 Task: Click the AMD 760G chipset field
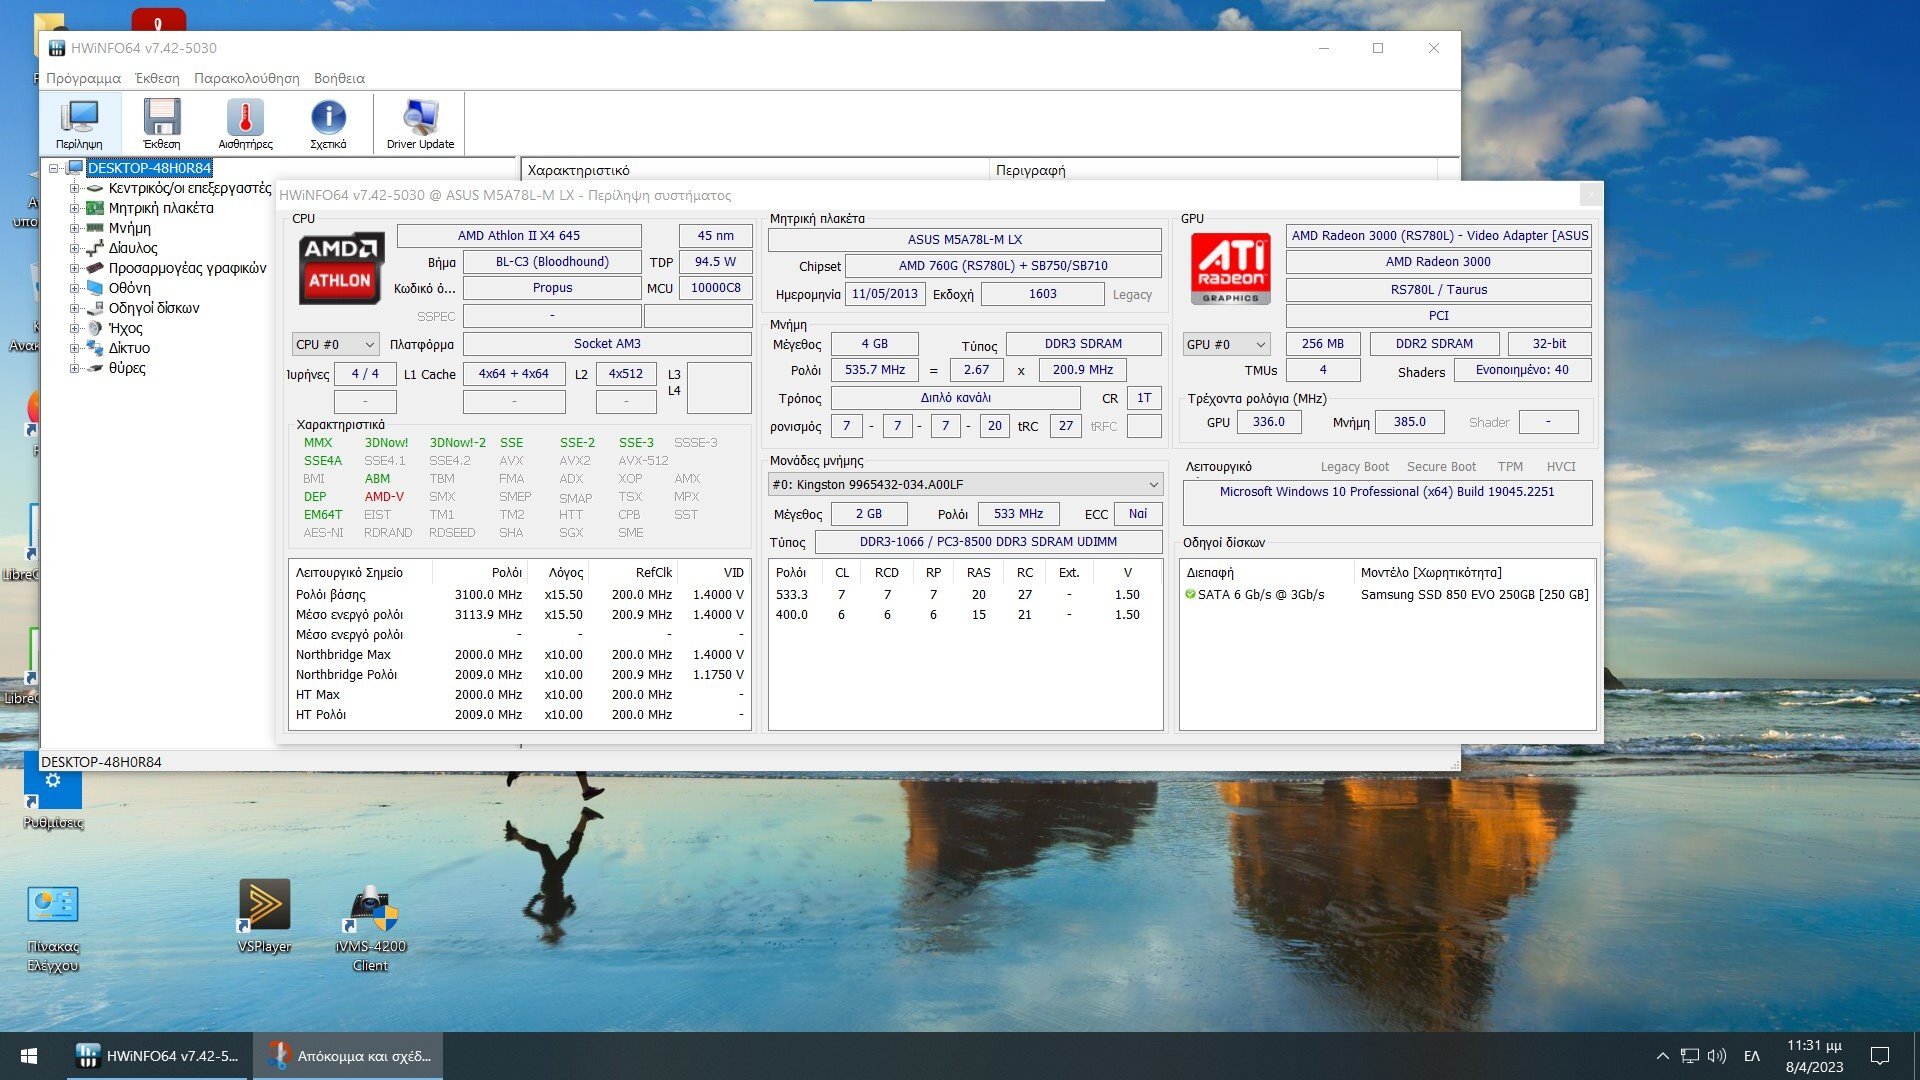coord(1003,266)
